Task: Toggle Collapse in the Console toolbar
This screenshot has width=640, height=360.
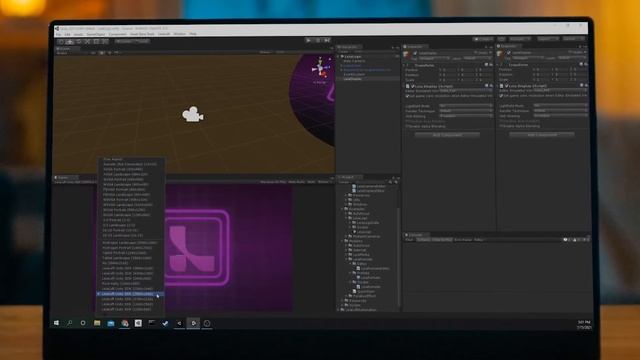Action: click(423, 240)
